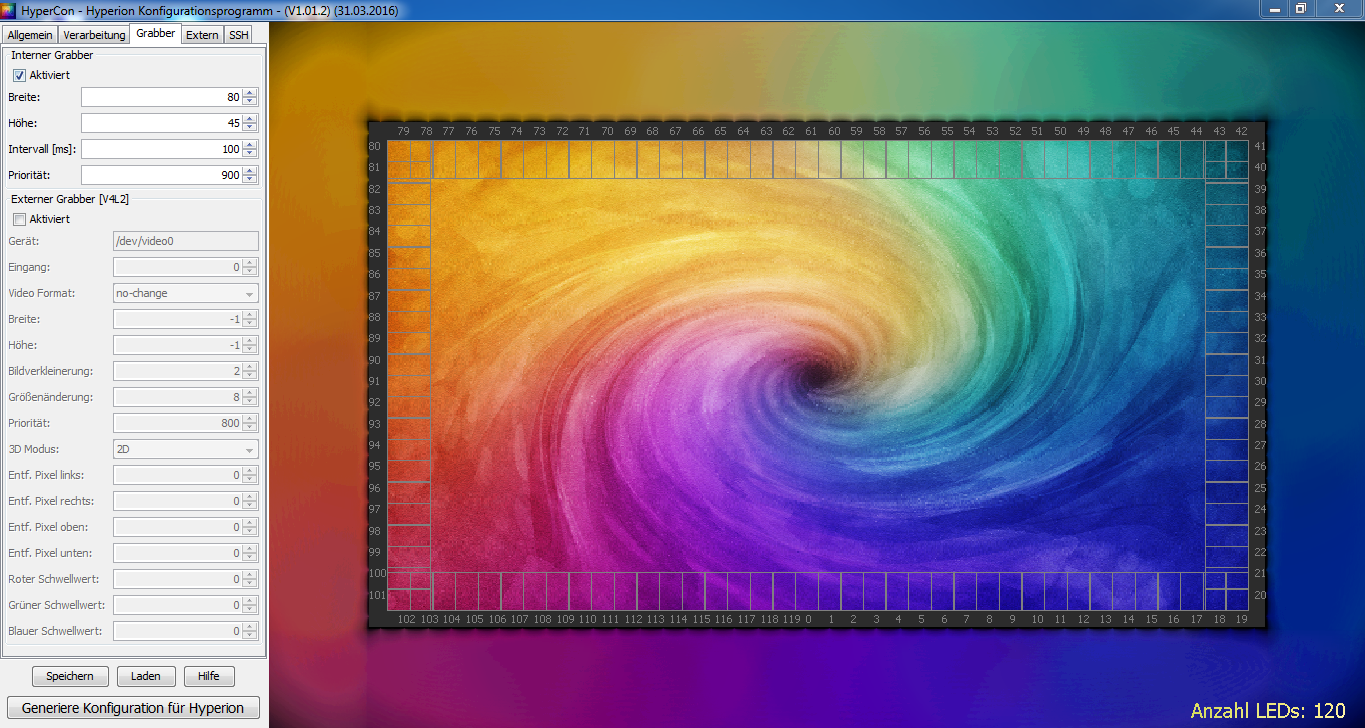Viewport: 1365px width, 728px height.
Task: Increase Intervall [ms] value with up arrow
Action: pyautogui.click(x=250, y=145)
